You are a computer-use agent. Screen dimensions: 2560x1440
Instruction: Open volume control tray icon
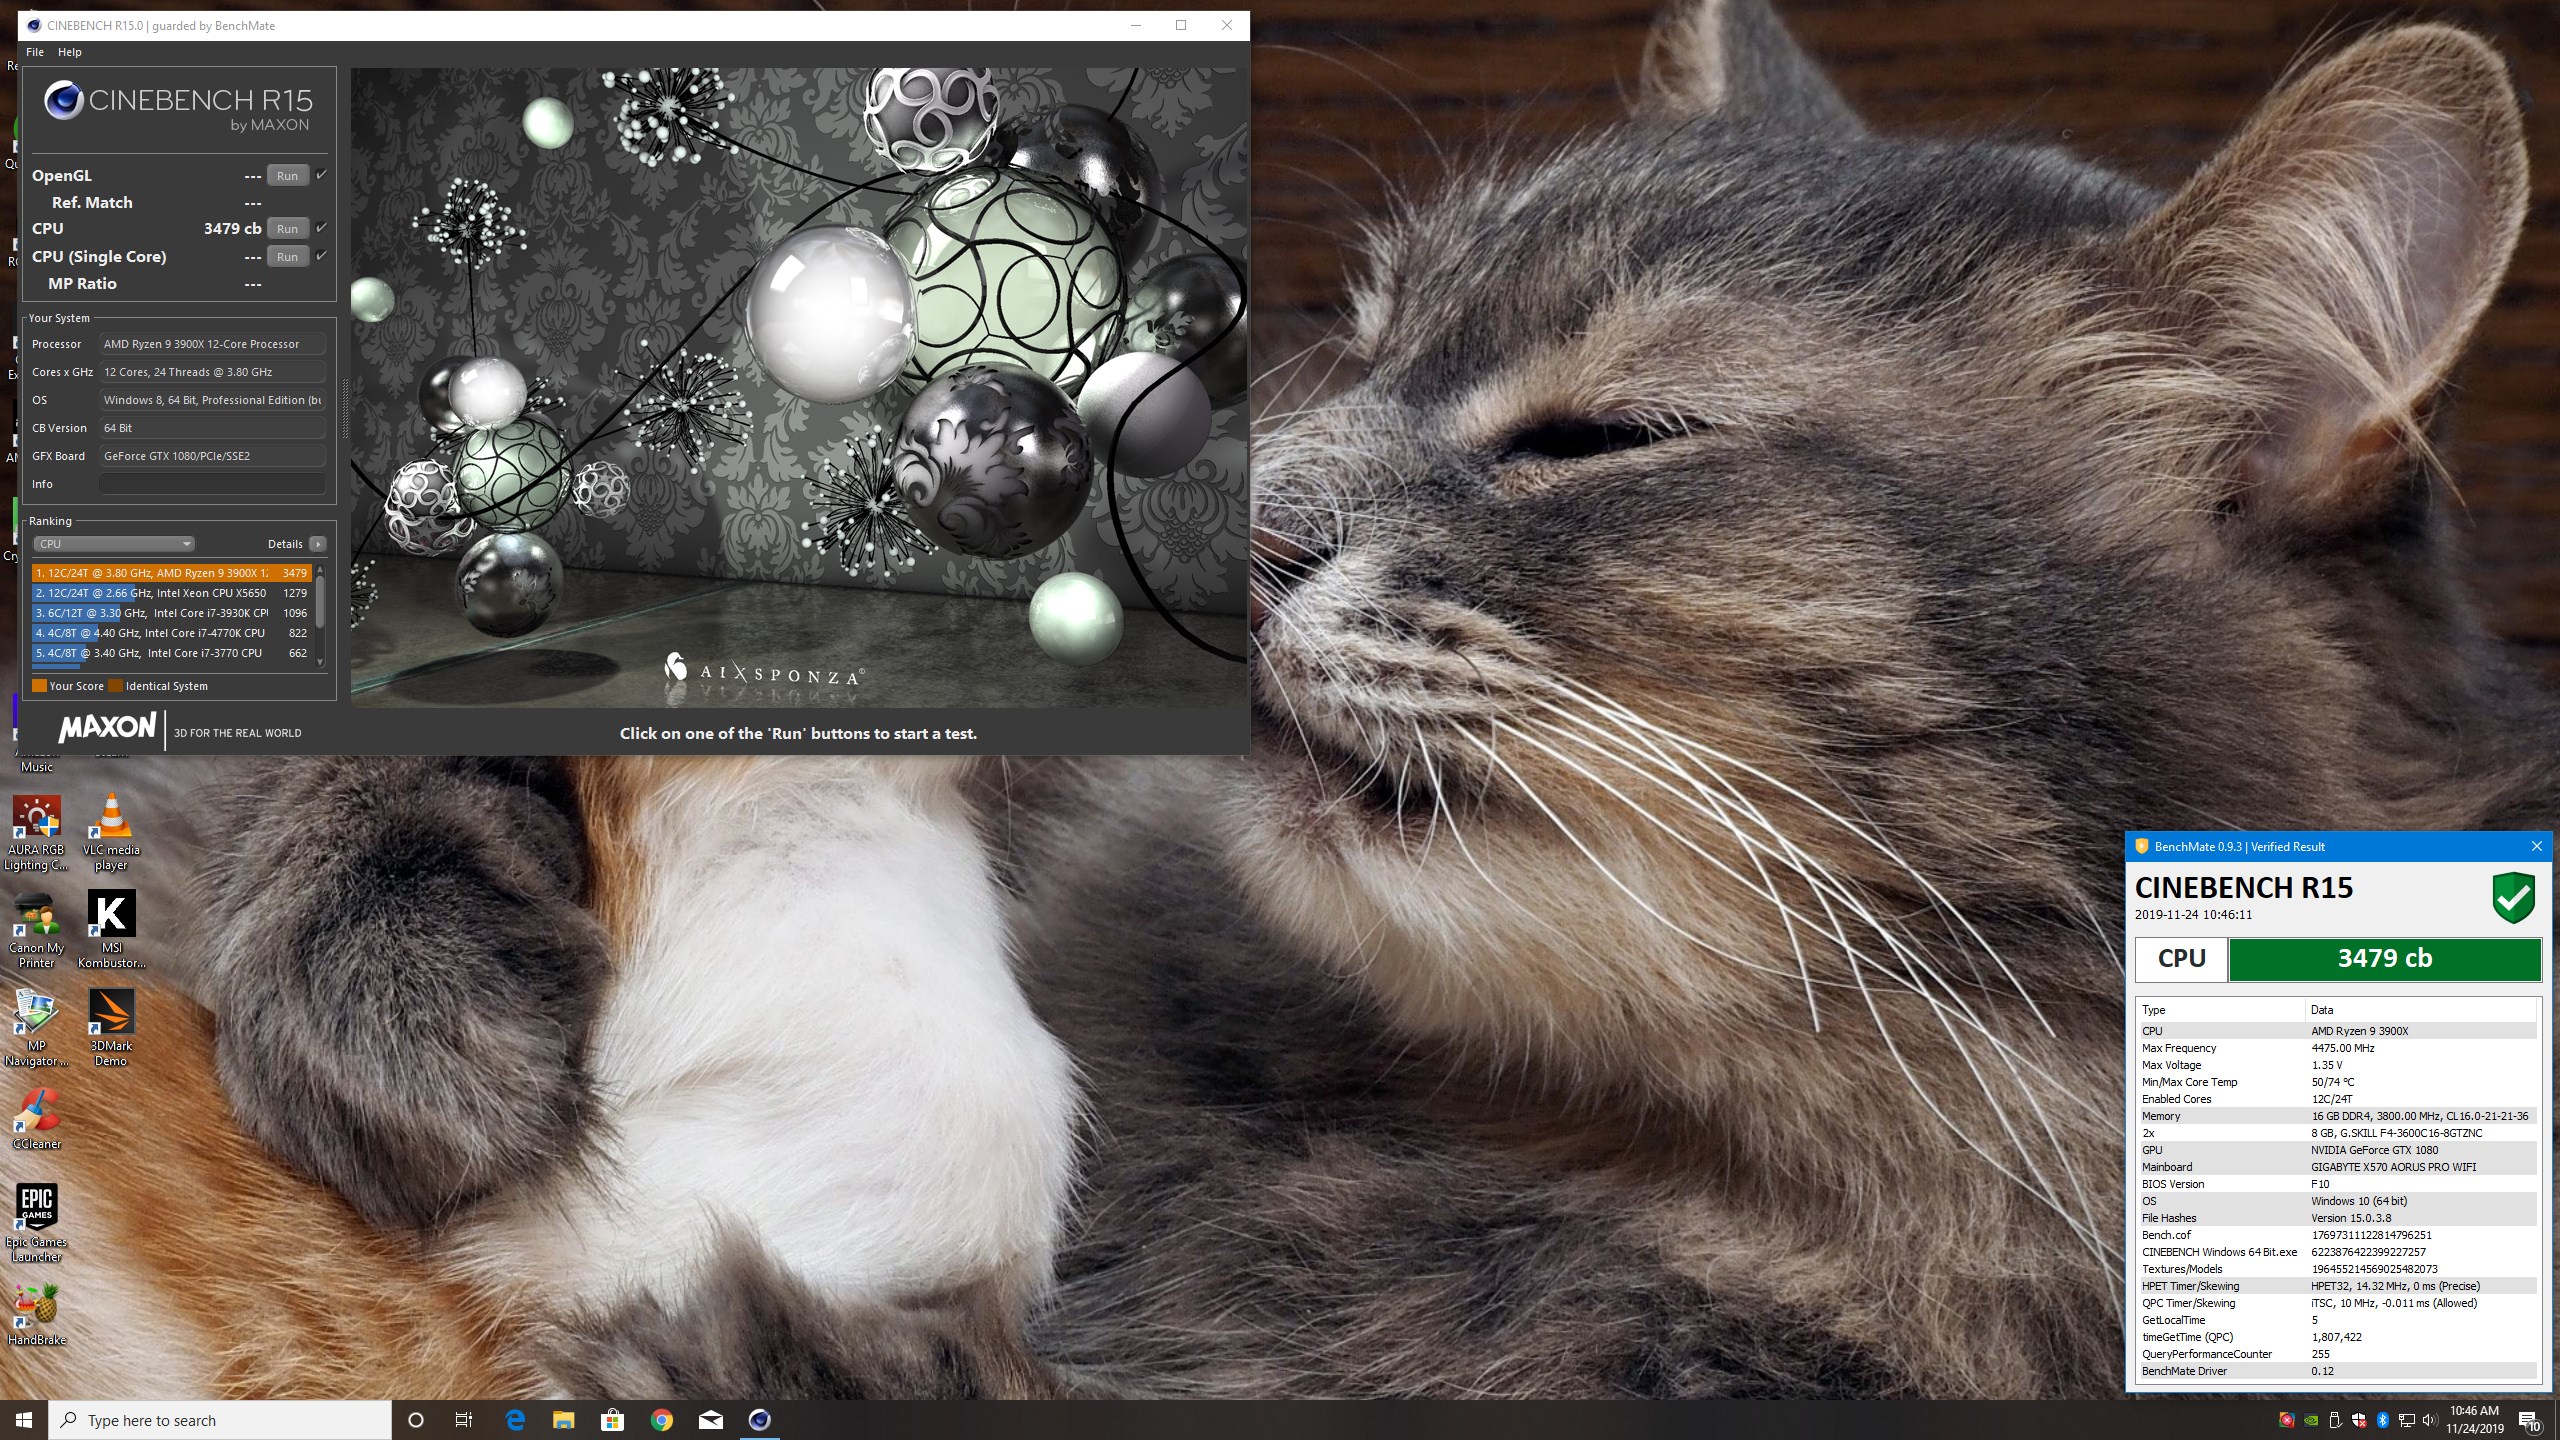coord(2431,1420)
